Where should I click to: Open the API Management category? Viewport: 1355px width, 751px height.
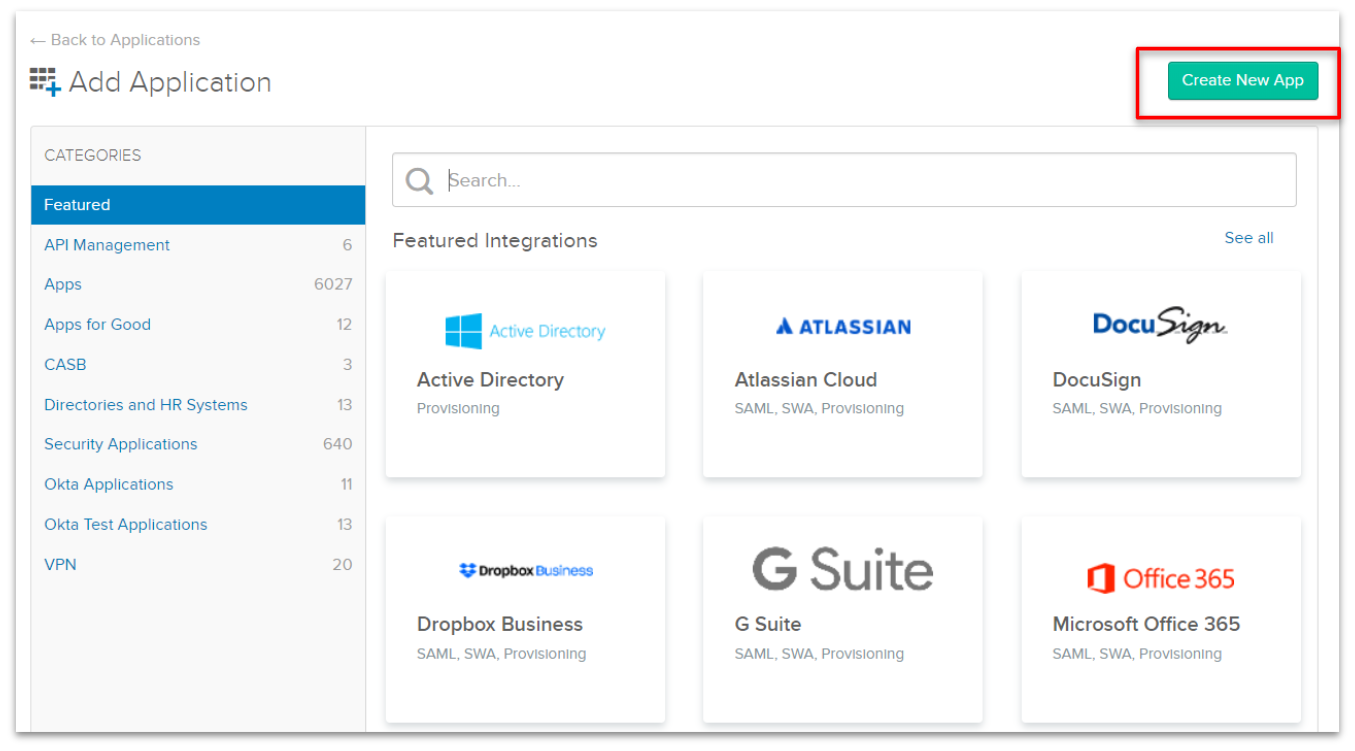107,245
